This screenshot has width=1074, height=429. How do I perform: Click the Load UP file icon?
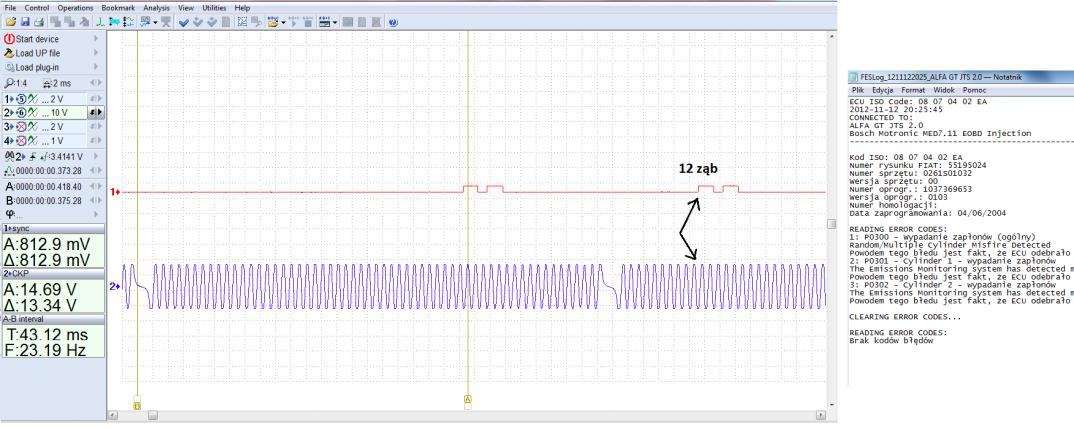(x=10, y=53)
